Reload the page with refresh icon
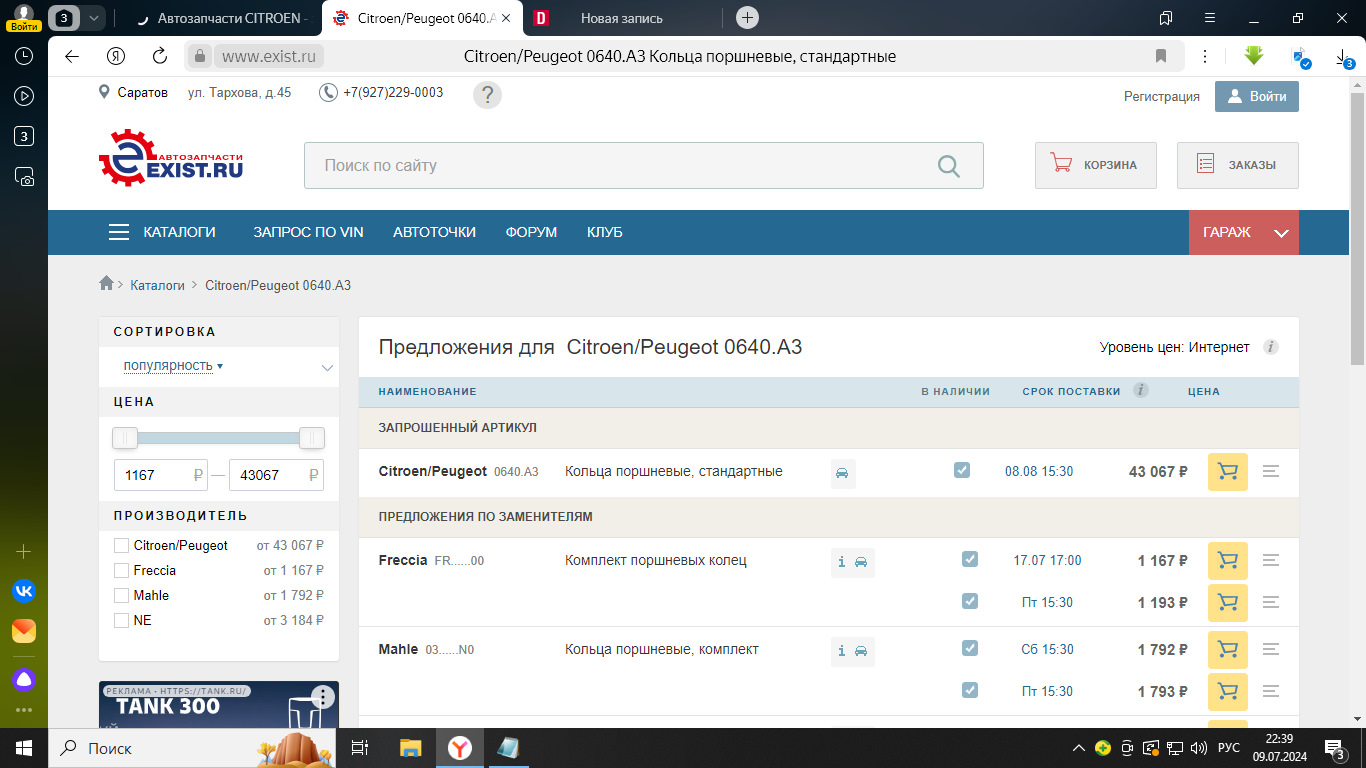The image size is (1366, 768). point(160,56)
